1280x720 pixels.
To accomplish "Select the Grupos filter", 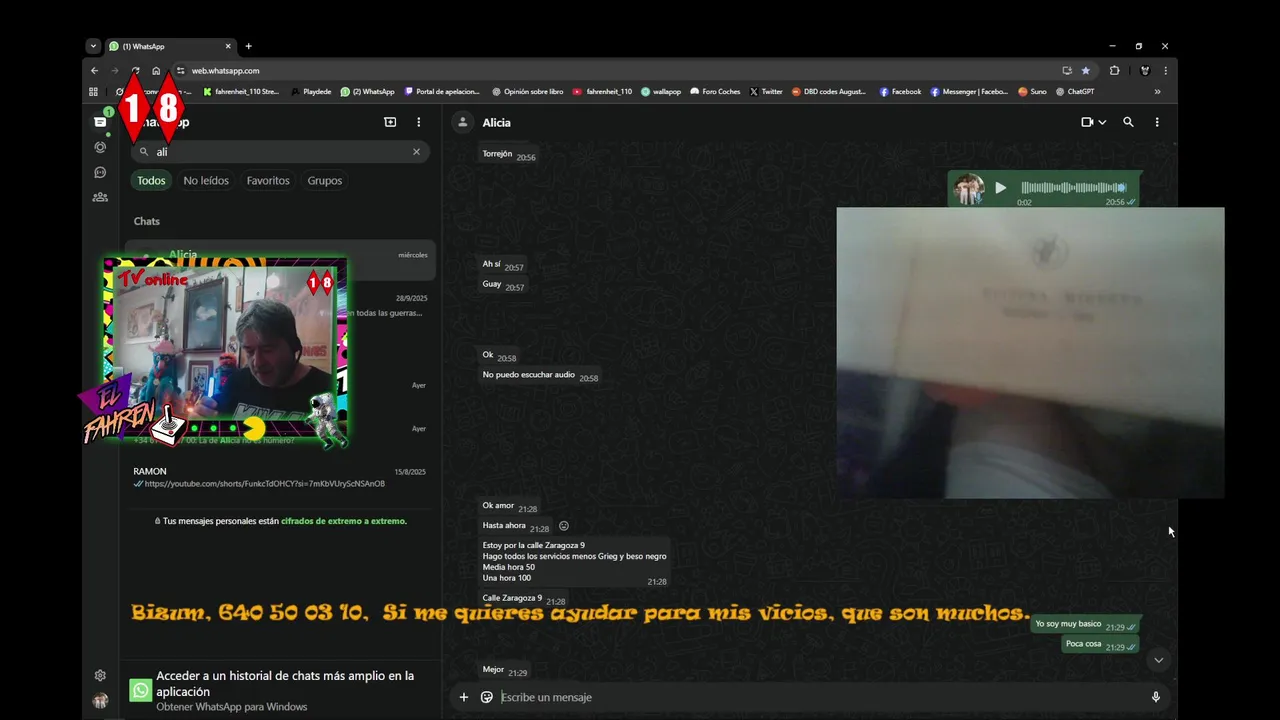I will [x=324, y=181].
